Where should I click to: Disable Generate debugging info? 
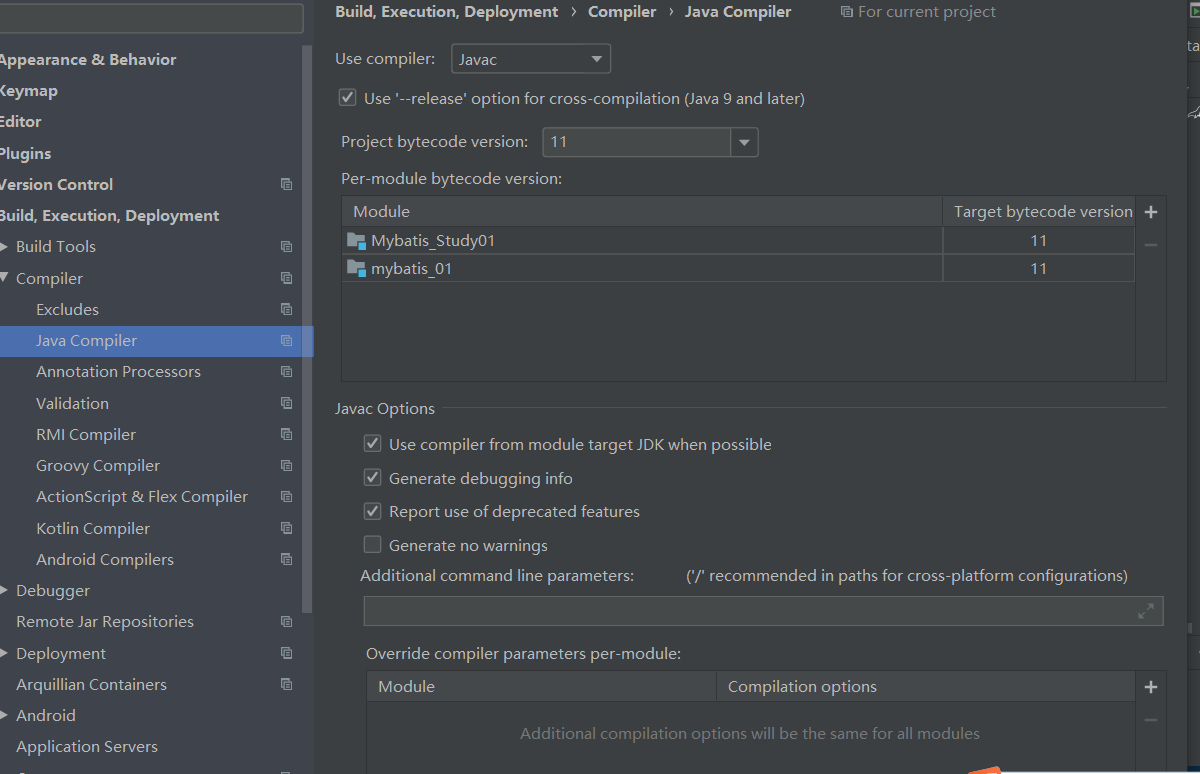372,477
